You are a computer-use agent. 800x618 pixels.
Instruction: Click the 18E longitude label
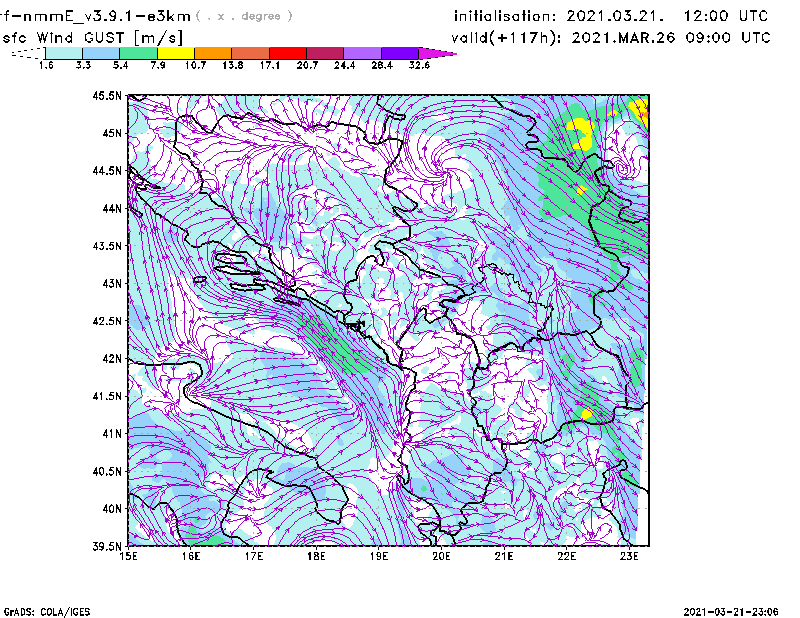click(x=316, y=556)
